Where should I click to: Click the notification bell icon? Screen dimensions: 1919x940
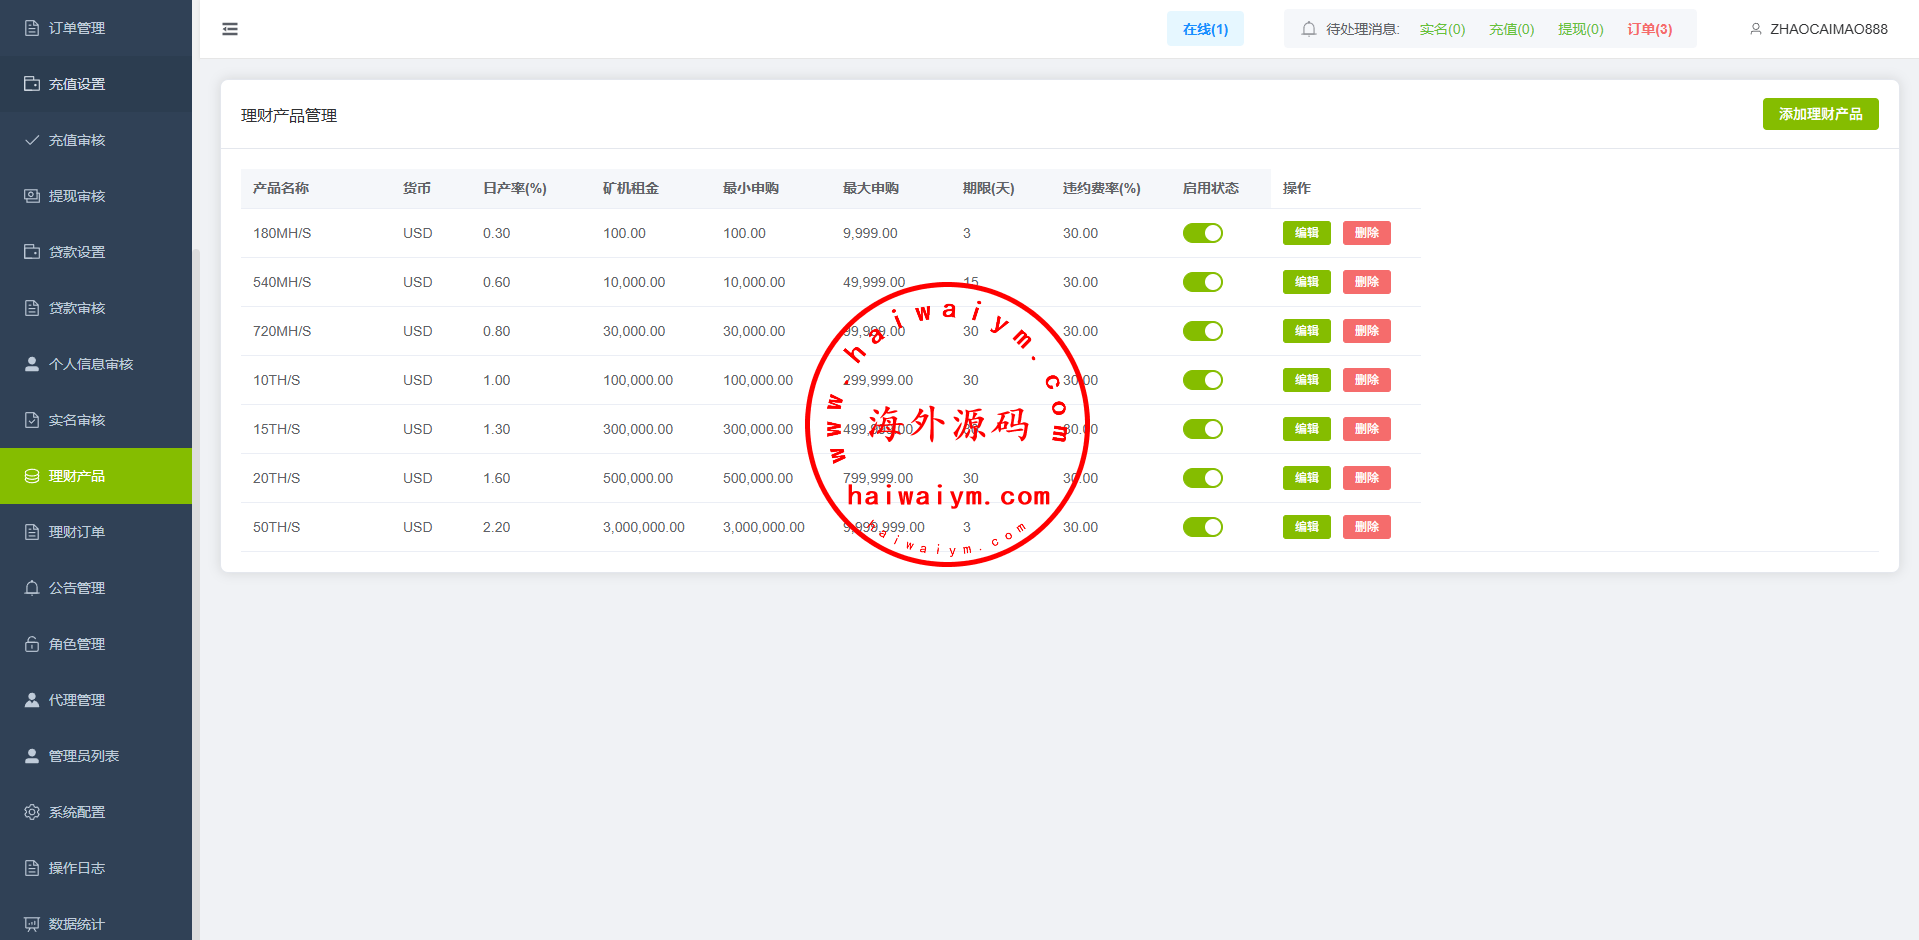(1308, 29)
